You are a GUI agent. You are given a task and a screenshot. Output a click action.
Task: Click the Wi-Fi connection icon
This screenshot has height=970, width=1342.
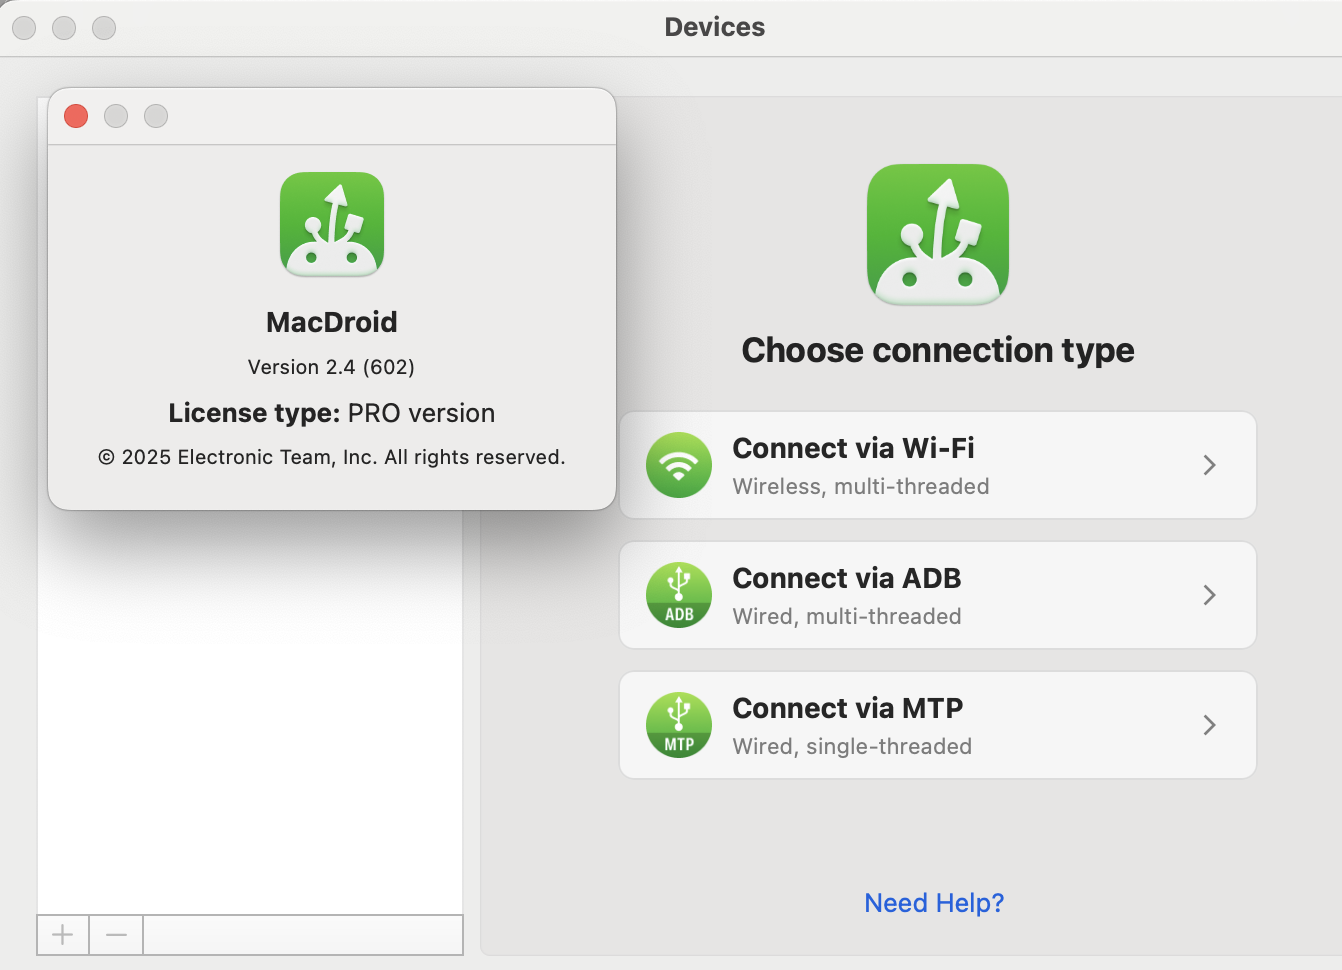point(679,465)
